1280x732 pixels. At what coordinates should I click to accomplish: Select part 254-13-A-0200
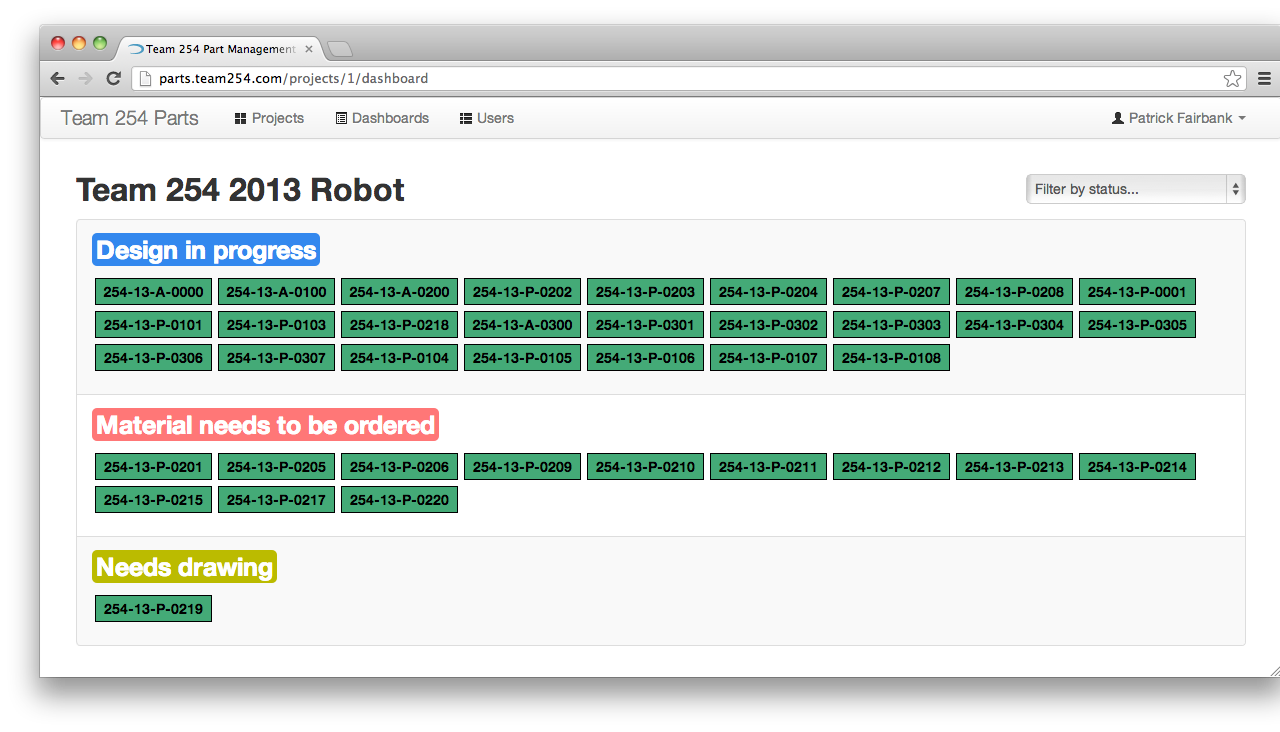pyautogui.click(x=399, y=292)
